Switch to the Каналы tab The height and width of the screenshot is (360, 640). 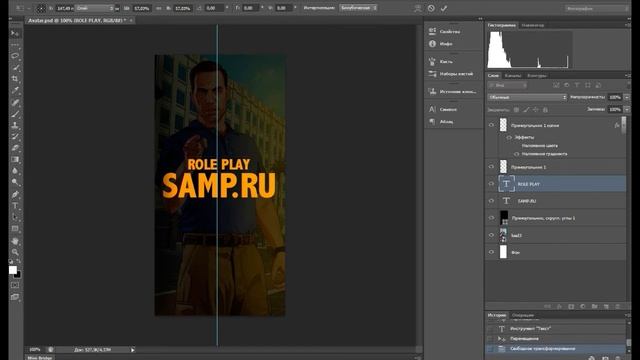point(513,76)
